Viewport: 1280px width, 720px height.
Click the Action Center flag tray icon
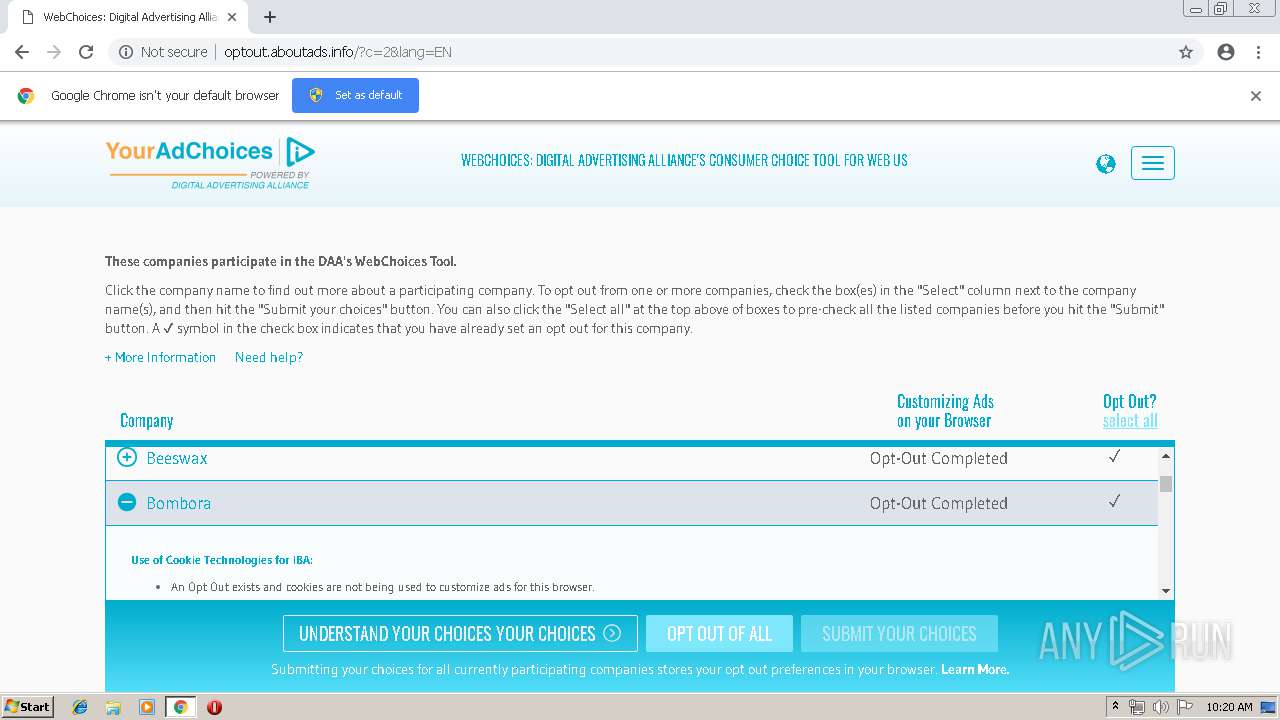click(x=1185, y=707)
